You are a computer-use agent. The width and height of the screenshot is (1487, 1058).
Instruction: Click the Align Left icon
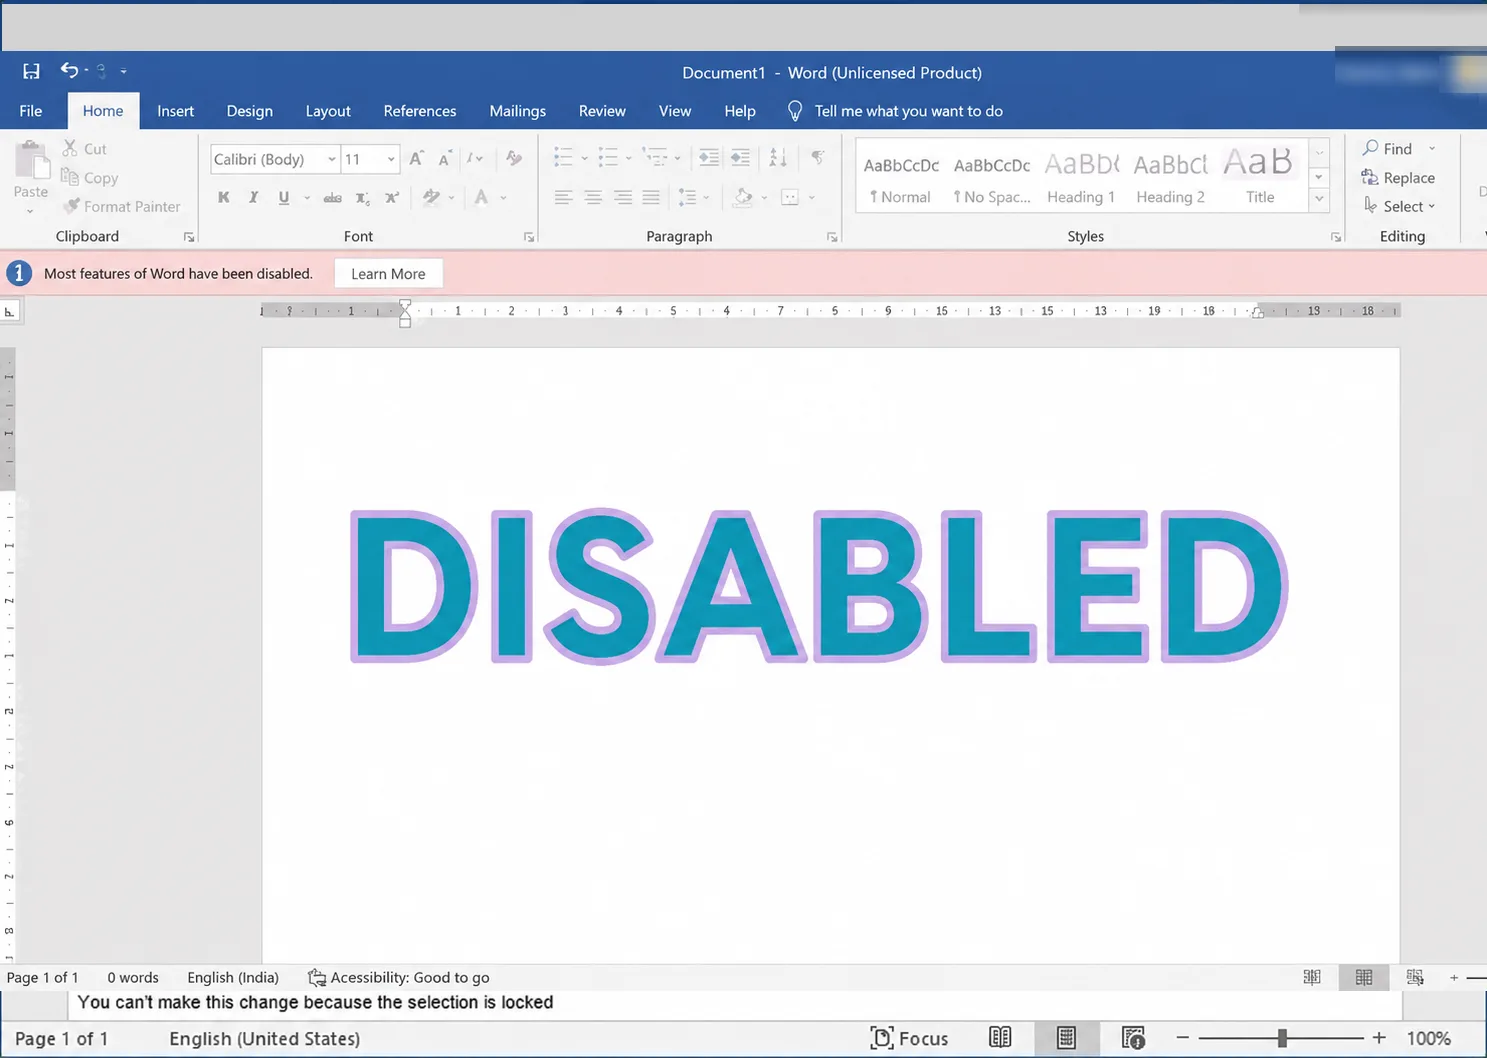click(x=564, y=197)
